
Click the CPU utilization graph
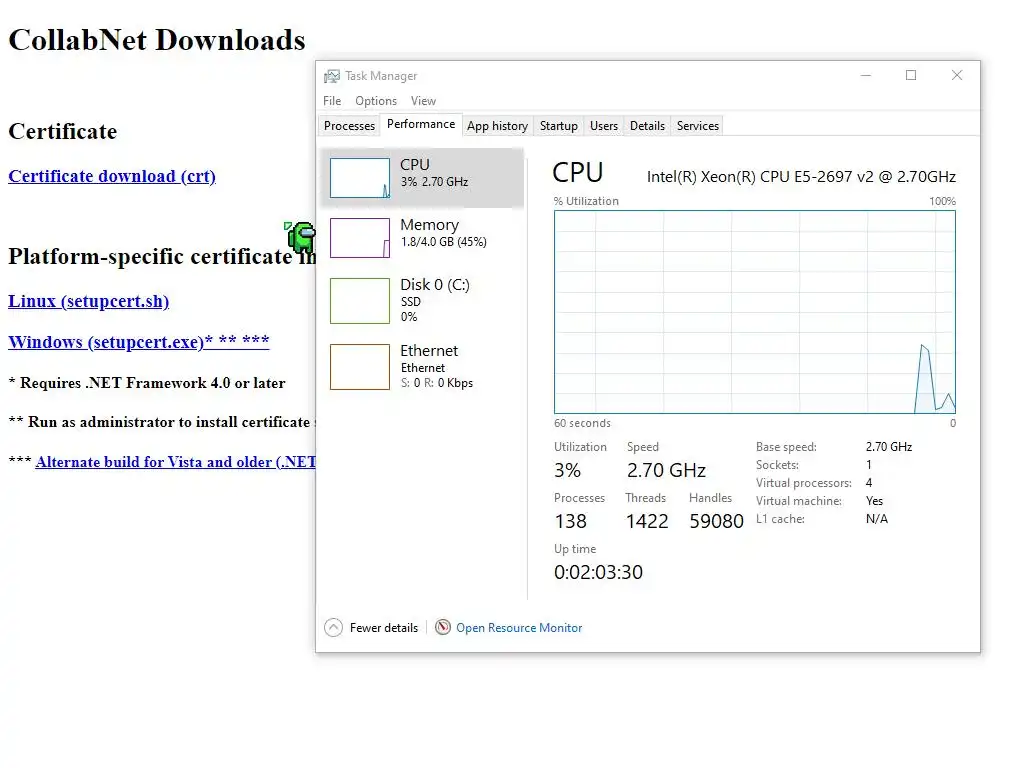click(754, 312)
